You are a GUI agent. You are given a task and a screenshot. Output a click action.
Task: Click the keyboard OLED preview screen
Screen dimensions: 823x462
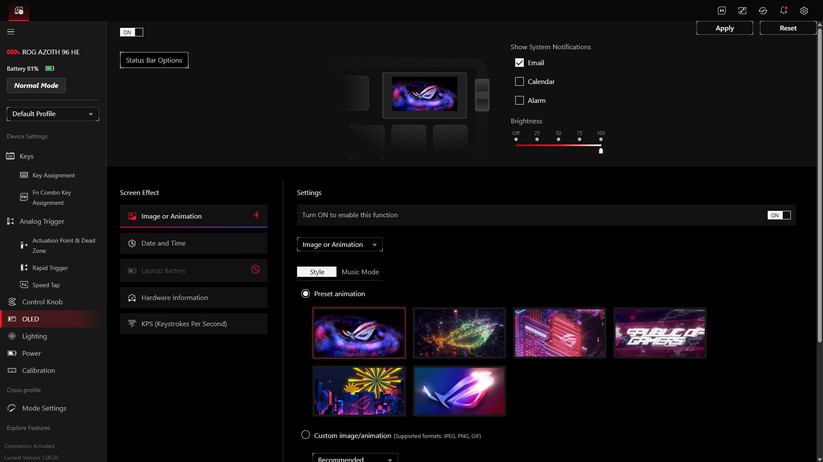click(x=425, y=94)
